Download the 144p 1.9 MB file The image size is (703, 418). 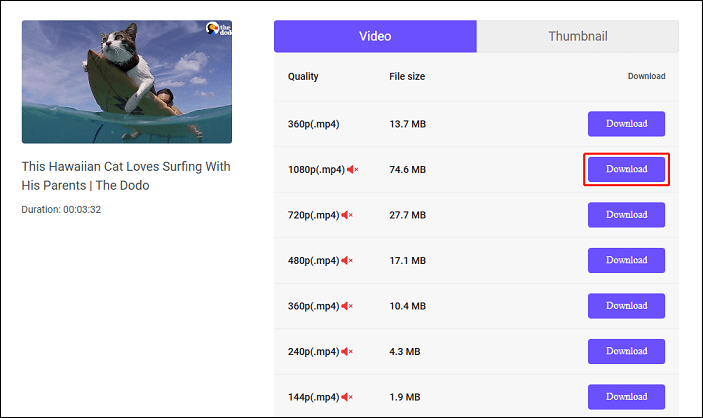point(626,397)
